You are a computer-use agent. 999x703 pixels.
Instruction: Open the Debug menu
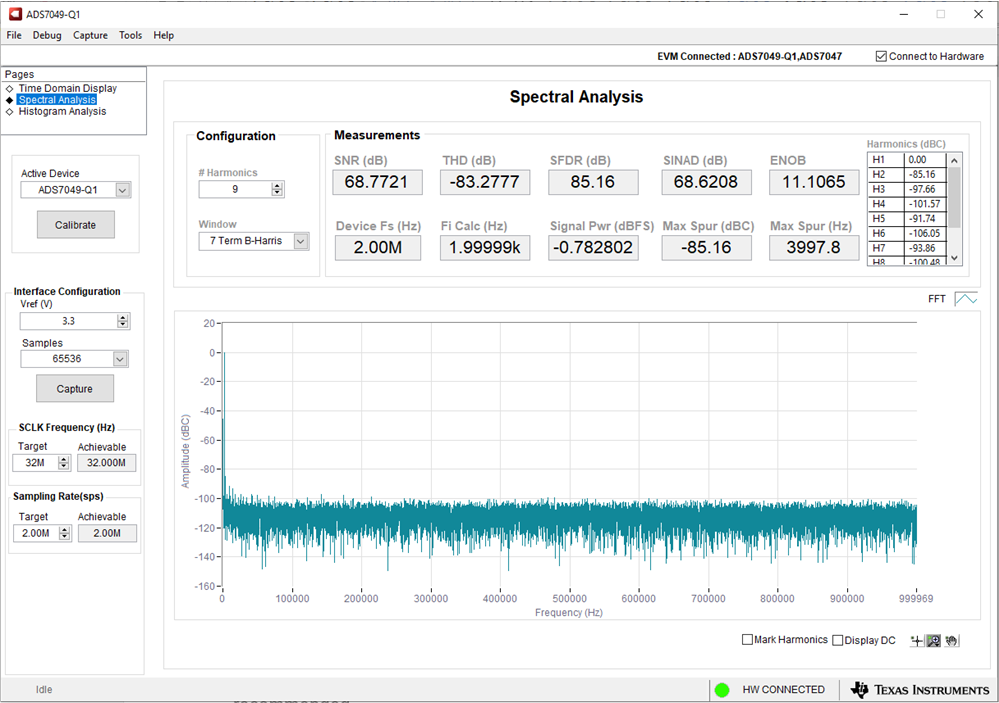pyautogui.click(x=47, y=35)
